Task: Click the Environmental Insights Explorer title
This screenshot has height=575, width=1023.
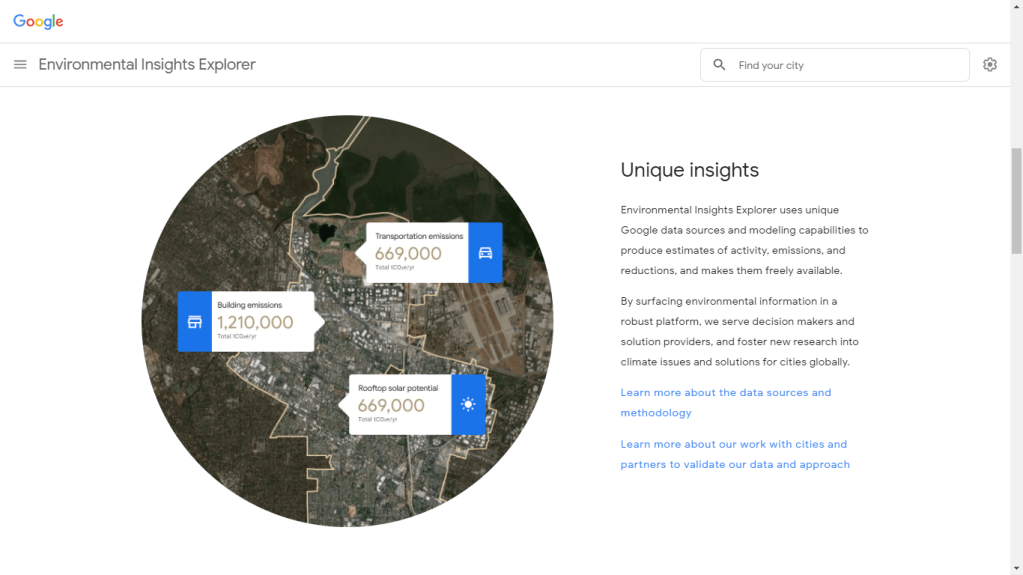Action: (147, 65)
